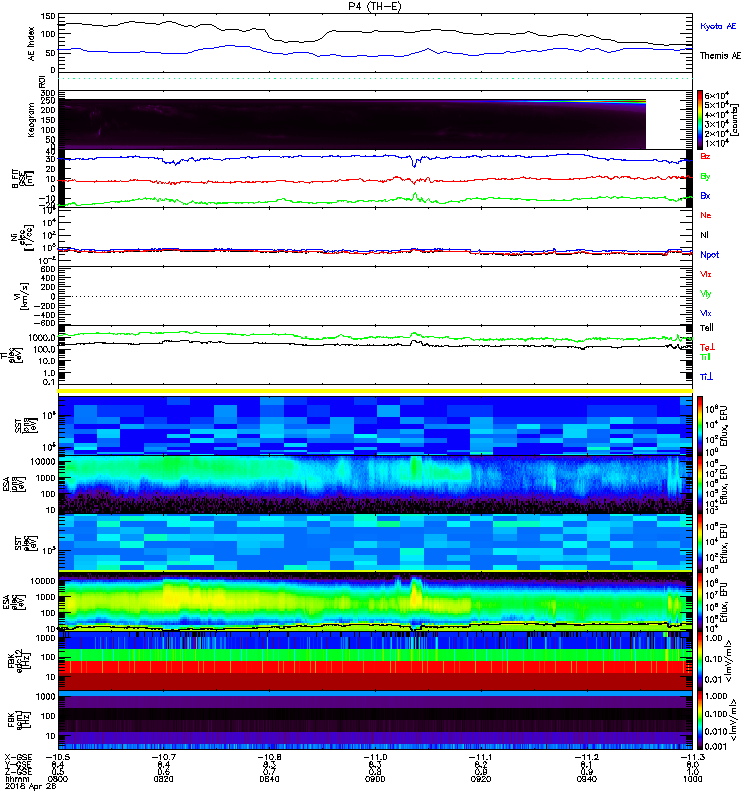Click the Kyoto AE legend label
The height and width of the screenshot is (800, 750).
tap(718, 27)
